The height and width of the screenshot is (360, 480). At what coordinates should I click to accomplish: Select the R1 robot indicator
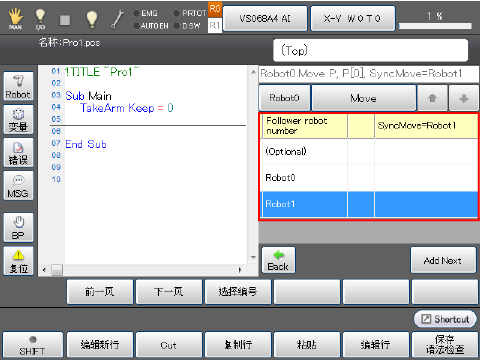click(x=215, y=25)
